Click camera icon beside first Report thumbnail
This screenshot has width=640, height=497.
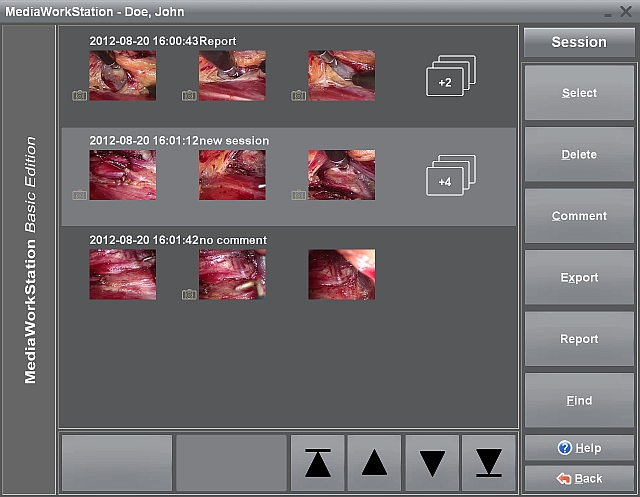pyautogui.click(x=80, y=95)
